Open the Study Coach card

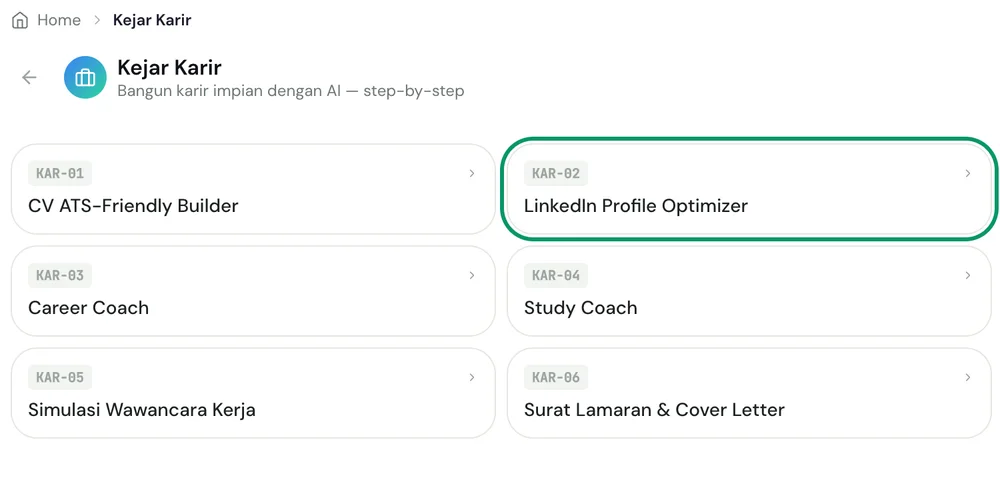click(749, 291)
